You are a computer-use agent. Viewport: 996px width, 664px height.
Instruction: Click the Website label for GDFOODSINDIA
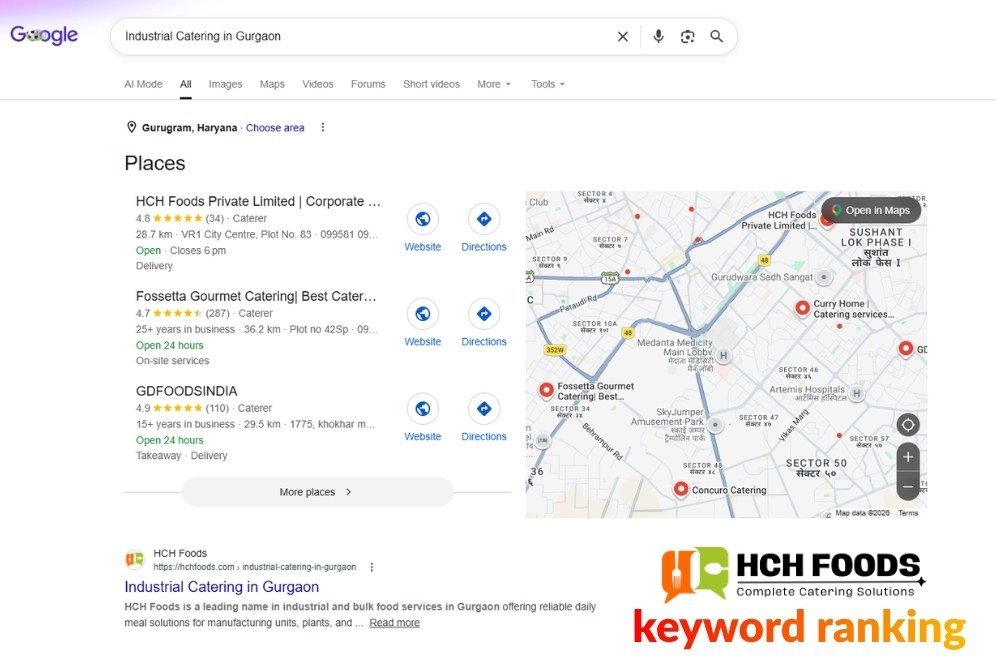pyautogui.click(x=422, y=437)
